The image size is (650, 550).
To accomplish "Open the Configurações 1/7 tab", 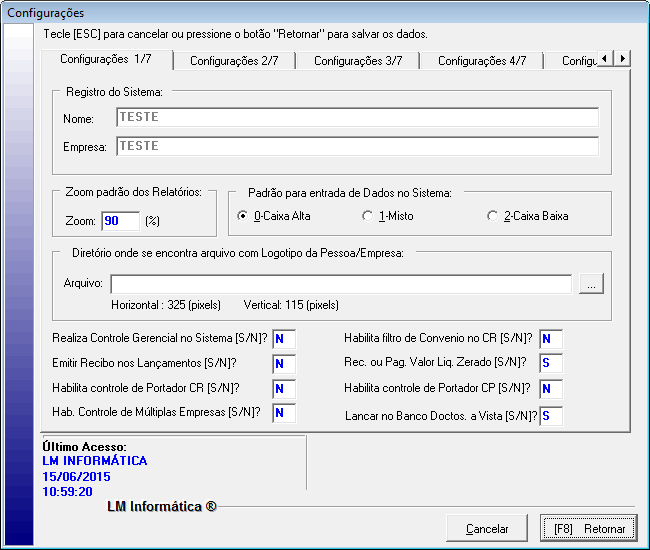I will [x=106, y=60].
